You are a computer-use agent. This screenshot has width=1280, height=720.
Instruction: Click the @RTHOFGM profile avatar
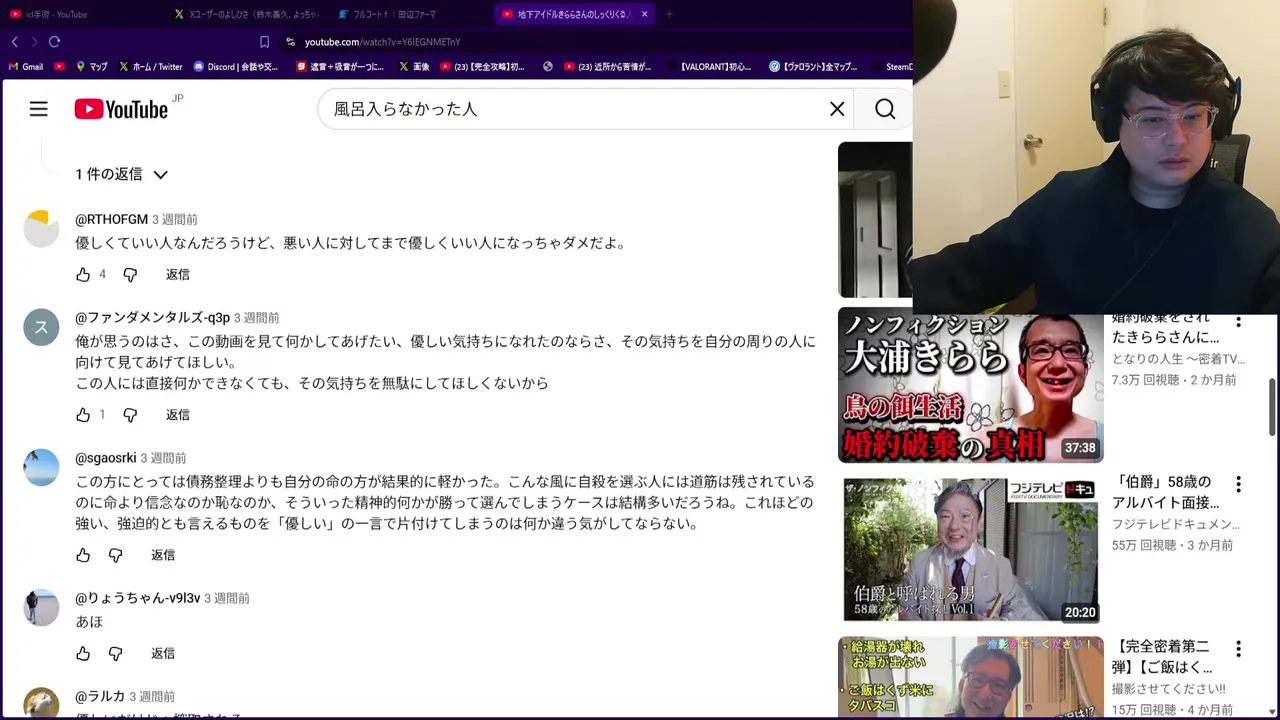click(x=41, y=229)
